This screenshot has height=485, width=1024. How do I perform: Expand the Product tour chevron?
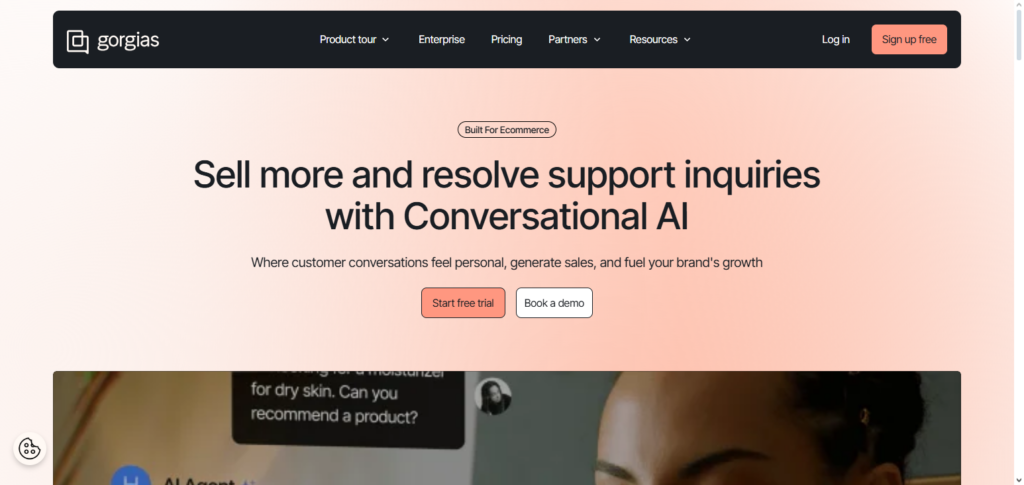coord(385,40)
